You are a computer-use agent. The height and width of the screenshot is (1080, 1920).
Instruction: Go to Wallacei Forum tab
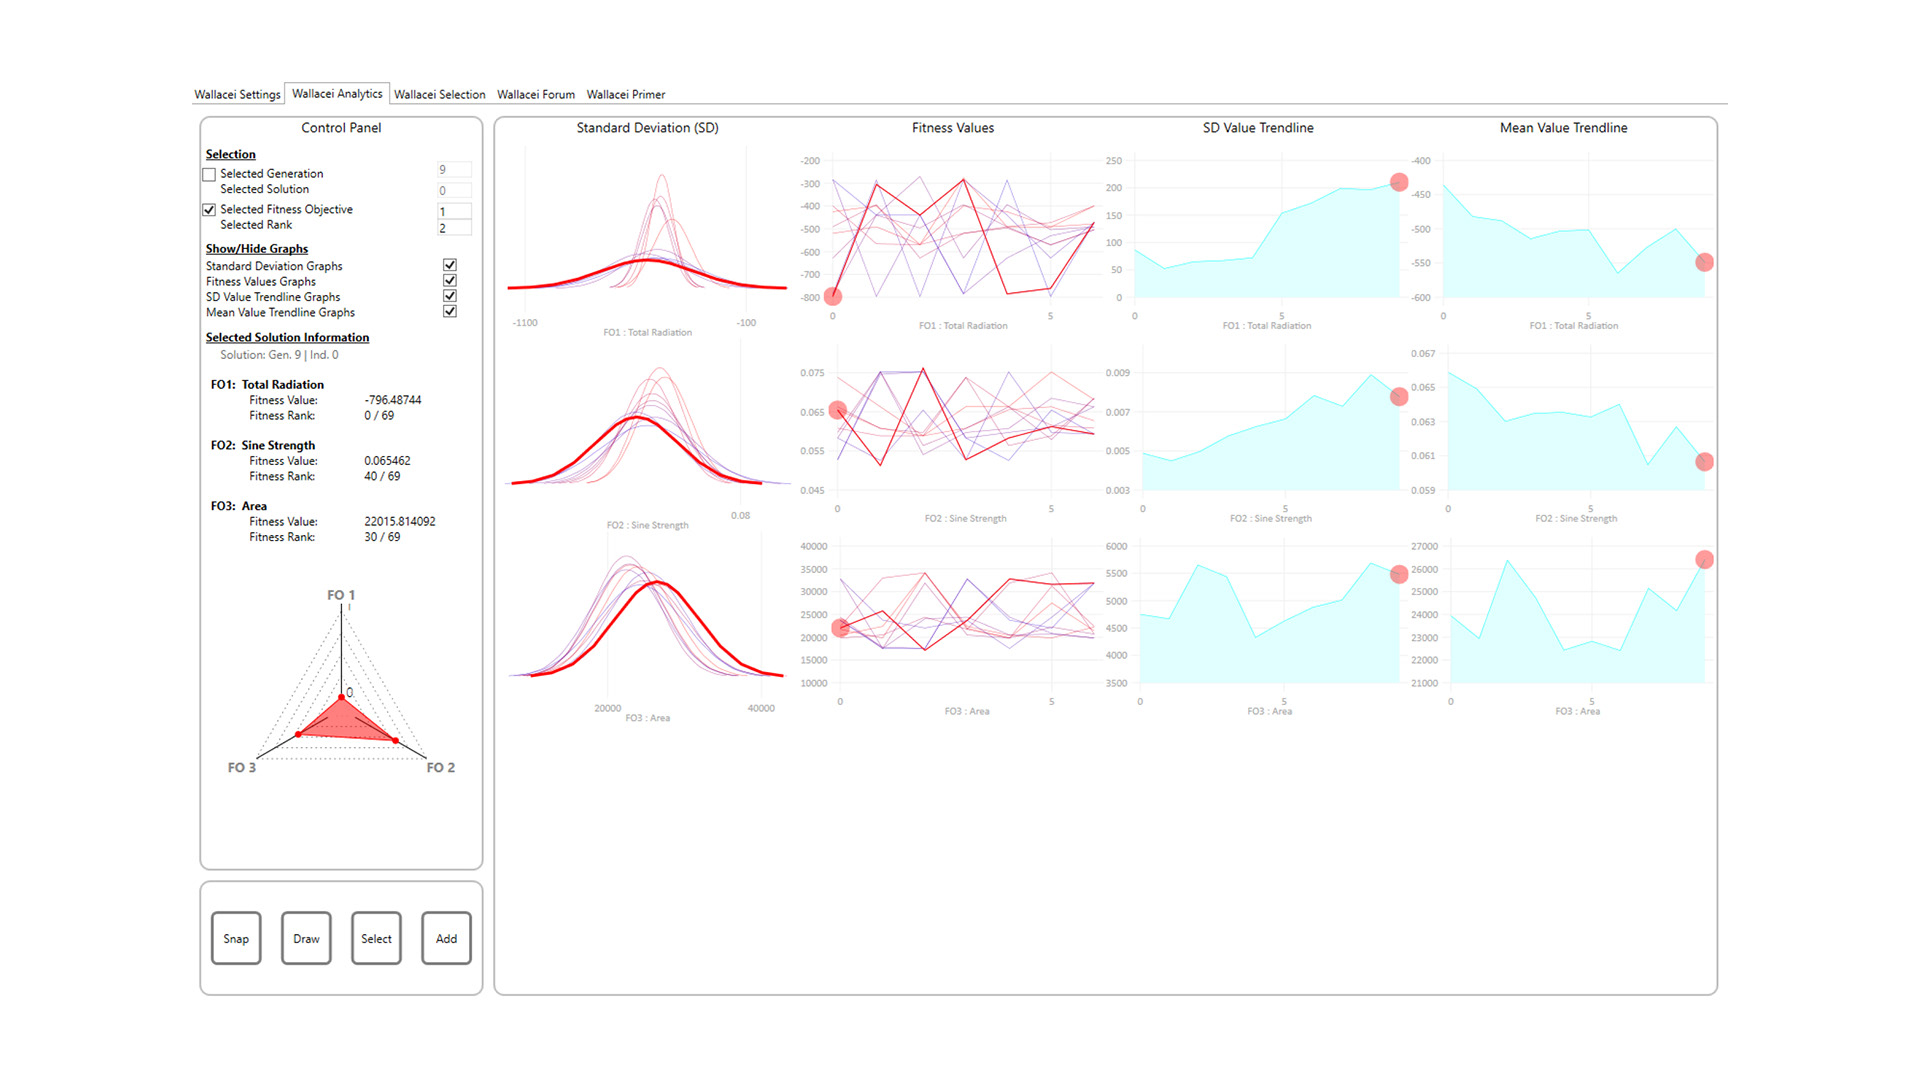tap(535, 94)
